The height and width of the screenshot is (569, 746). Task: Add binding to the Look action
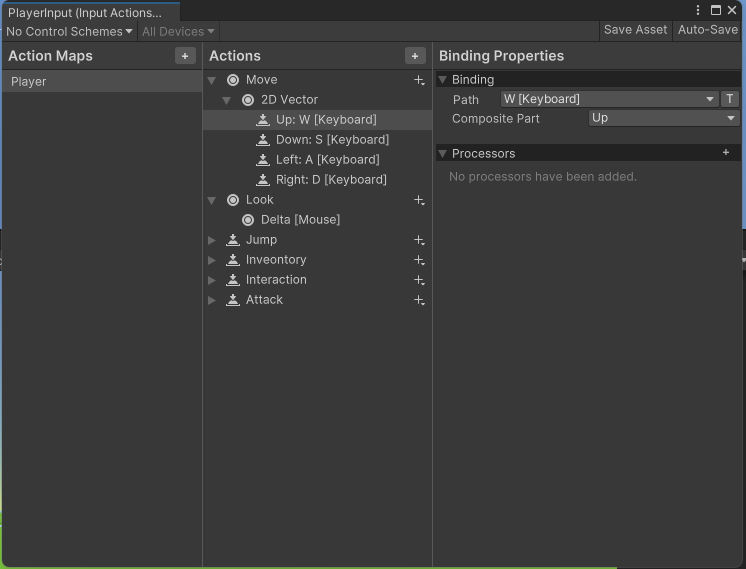click(419, 200)
